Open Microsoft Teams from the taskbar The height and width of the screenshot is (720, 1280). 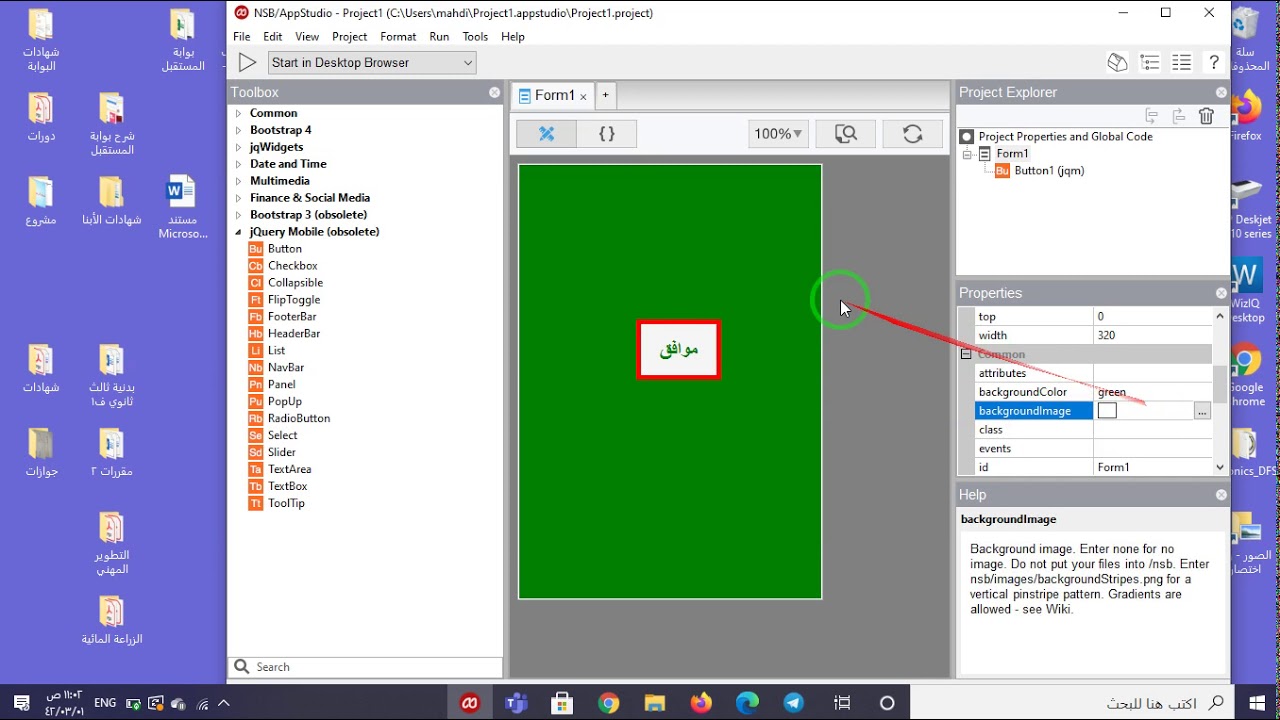(516, 703)
